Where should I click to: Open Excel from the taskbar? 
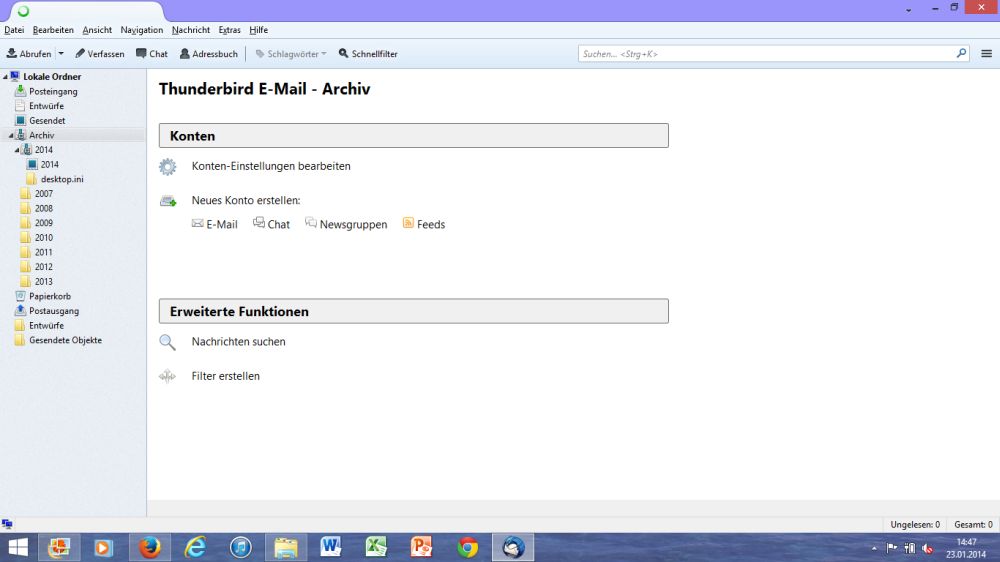pos(376,548)
